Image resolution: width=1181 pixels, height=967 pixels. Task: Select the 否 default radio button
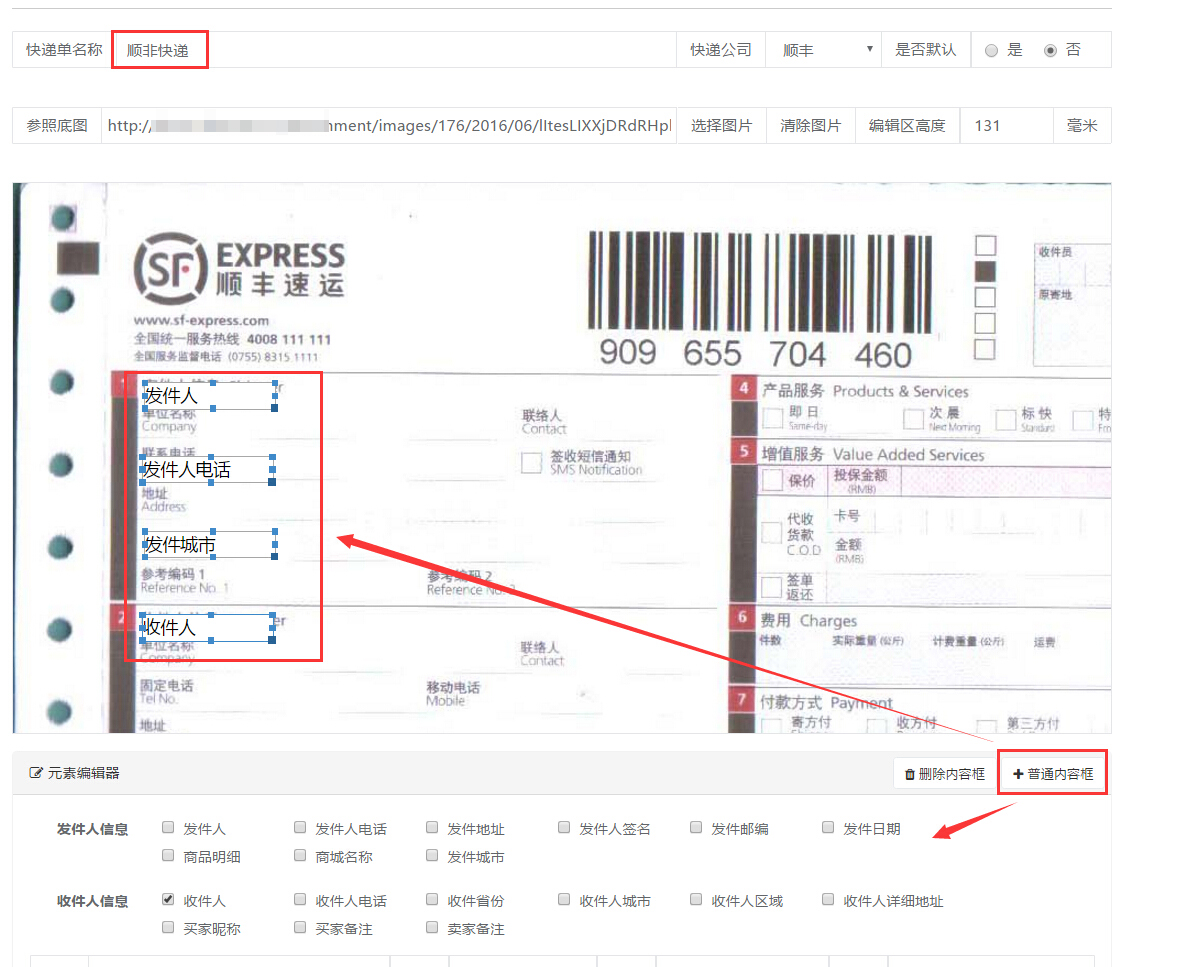click(1050, 51)
